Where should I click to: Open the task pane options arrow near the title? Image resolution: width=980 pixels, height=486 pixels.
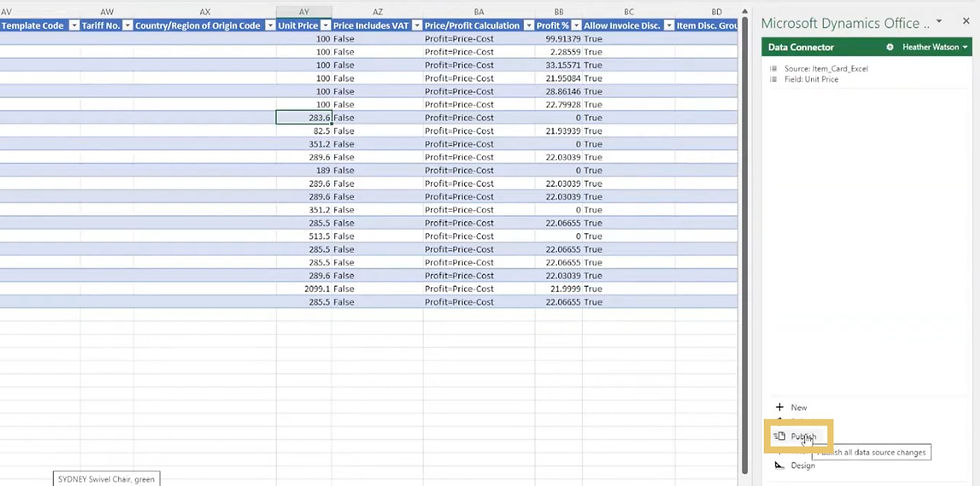[x=938, y=22]
